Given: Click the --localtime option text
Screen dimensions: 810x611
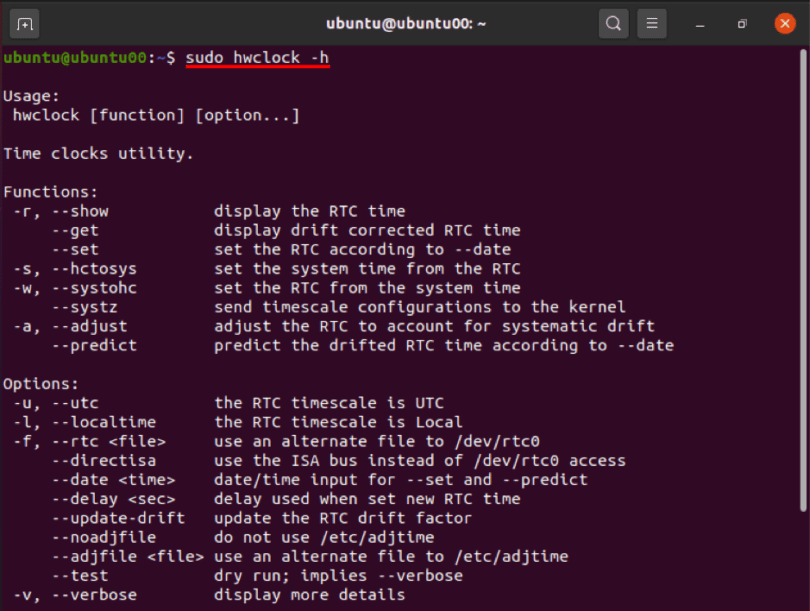Looking at the screenshot, I should pos(102,422).
